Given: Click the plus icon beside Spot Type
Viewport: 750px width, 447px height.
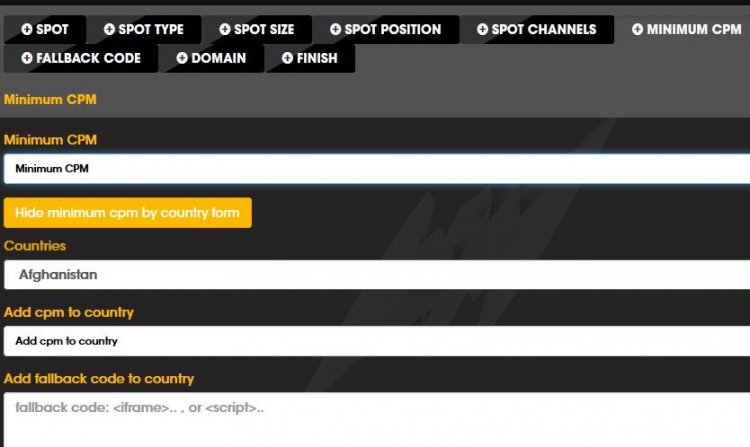Looking at the screenshot, I should point(109,29).
